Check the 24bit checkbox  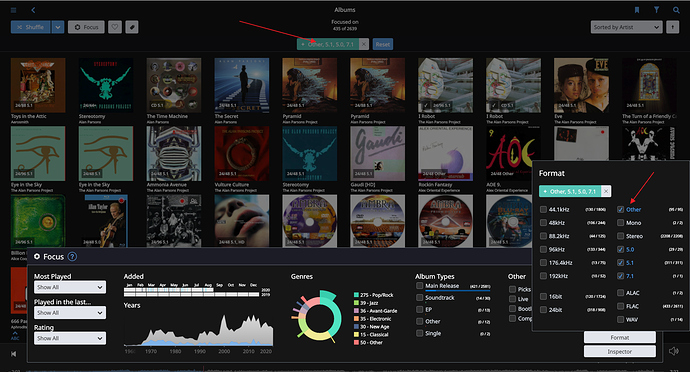(x=543, y=309)
